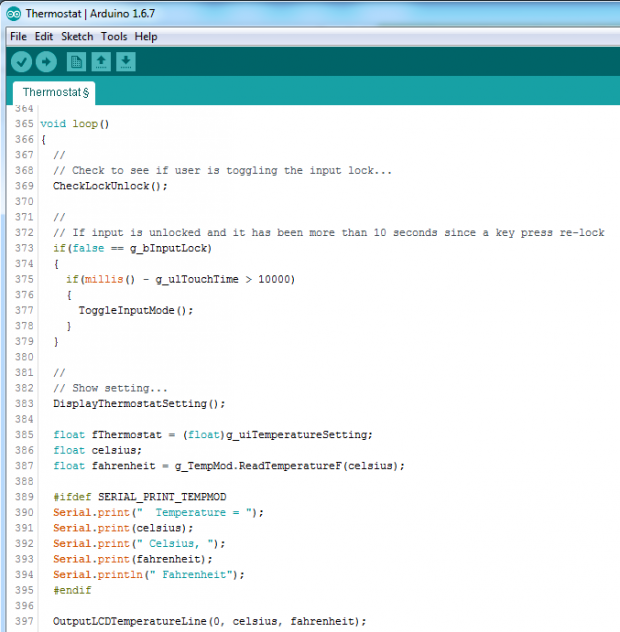Open the Edit menu
Image resolution: width=620 pixels, height=632 pixels.
coord(44,37)
